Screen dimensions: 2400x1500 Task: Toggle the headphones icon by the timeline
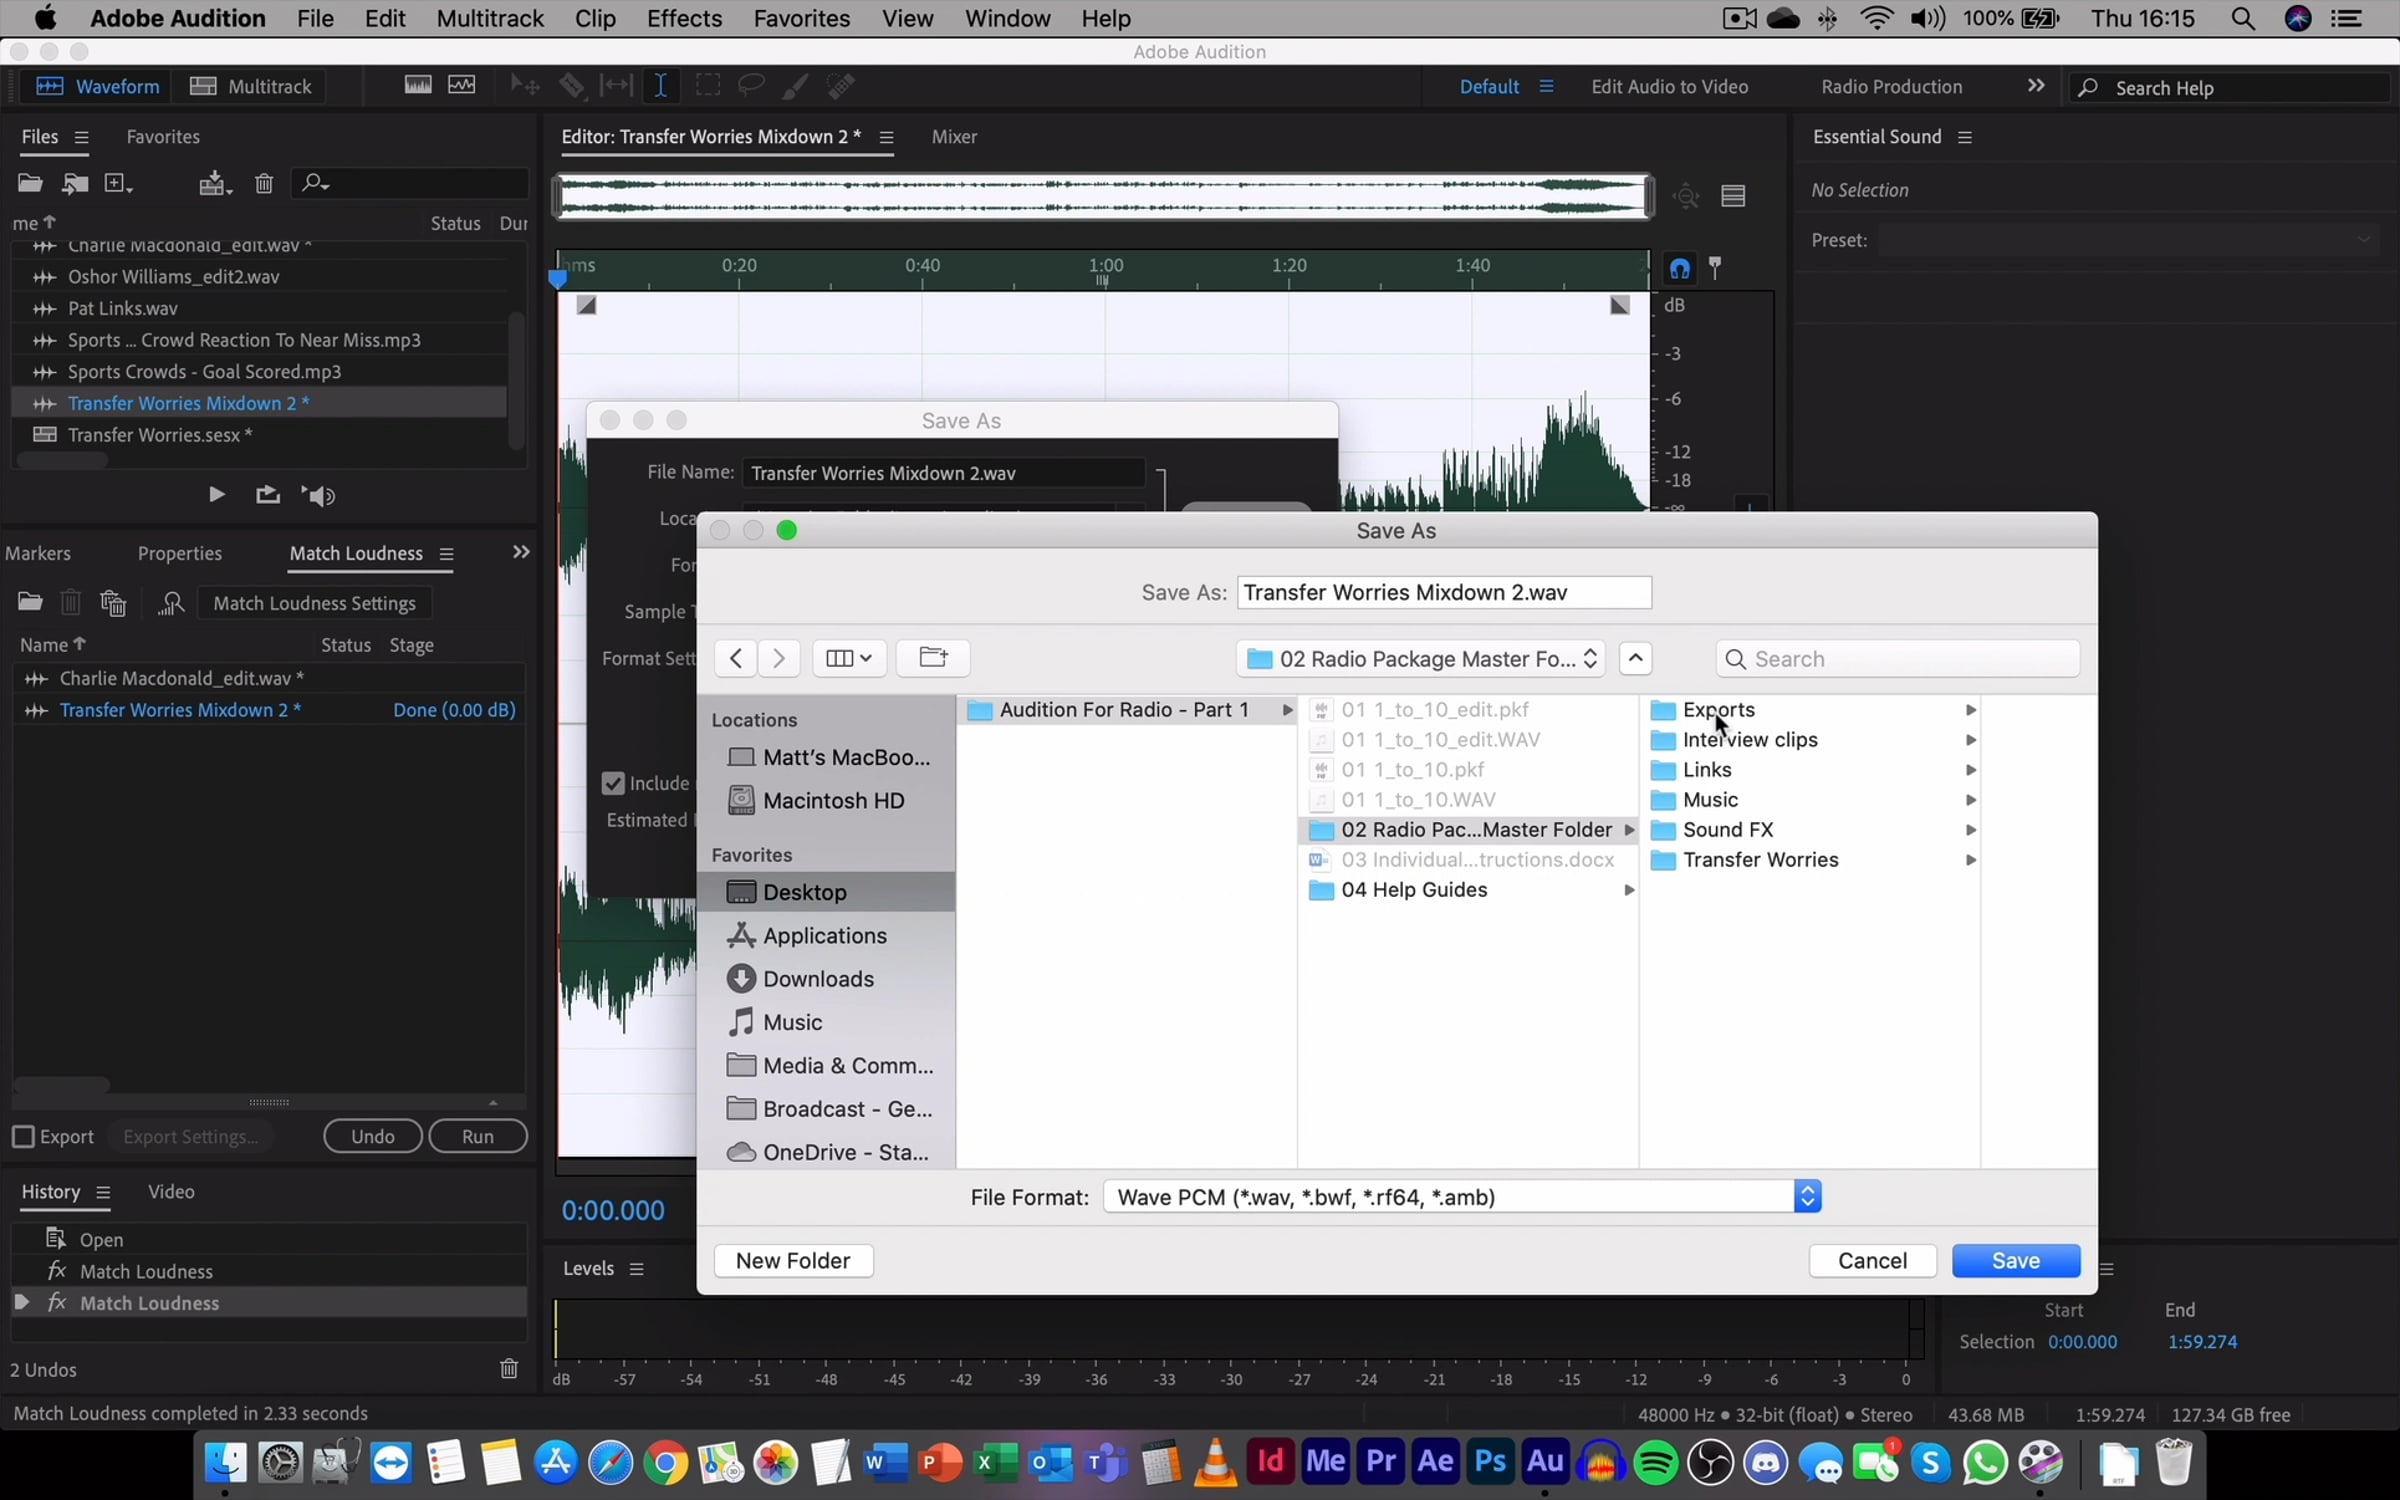tap(1679, 268)
